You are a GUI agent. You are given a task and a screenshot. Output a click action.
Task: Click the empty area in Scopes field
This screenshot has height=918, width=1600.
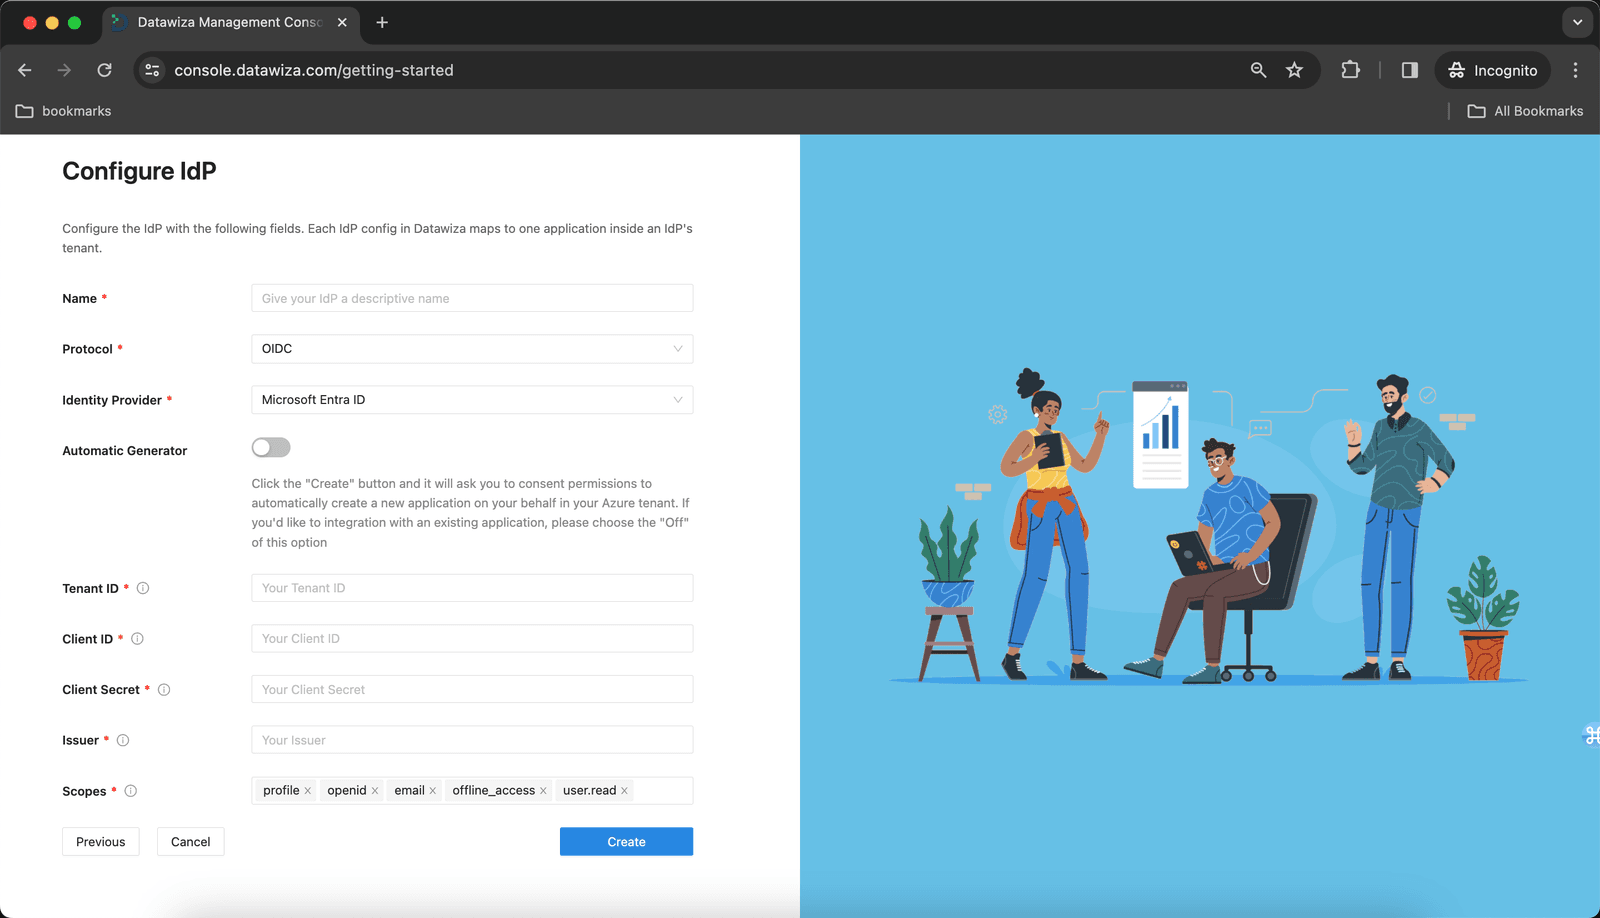[x=663, y=791]
